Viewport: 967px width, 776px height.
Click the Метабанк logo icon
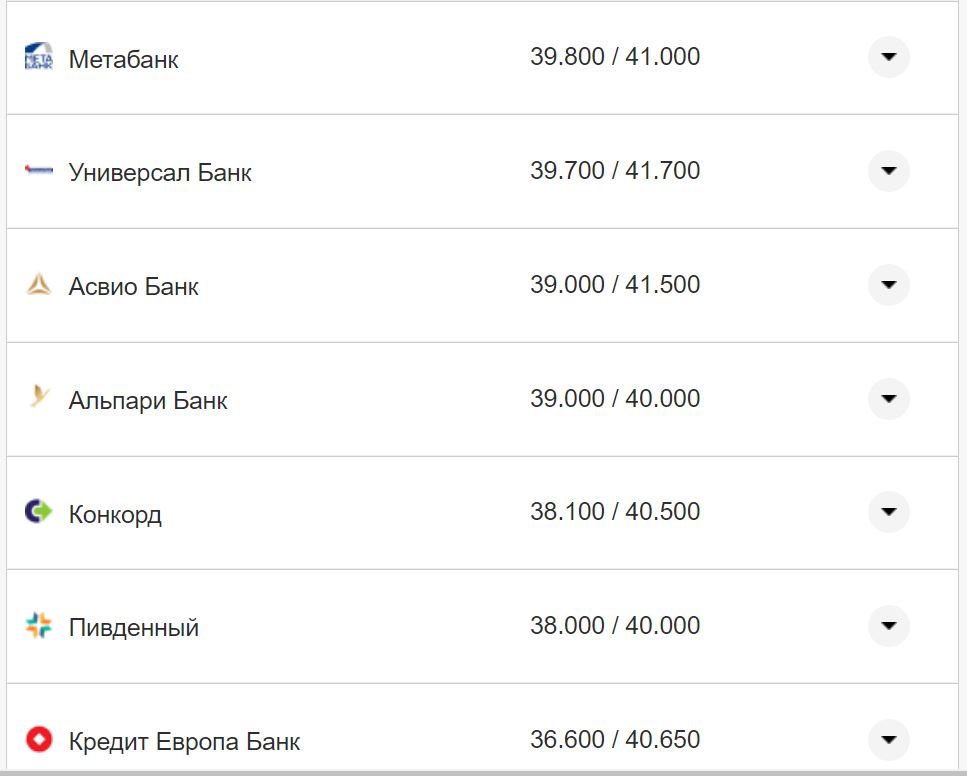pos(38,57)
